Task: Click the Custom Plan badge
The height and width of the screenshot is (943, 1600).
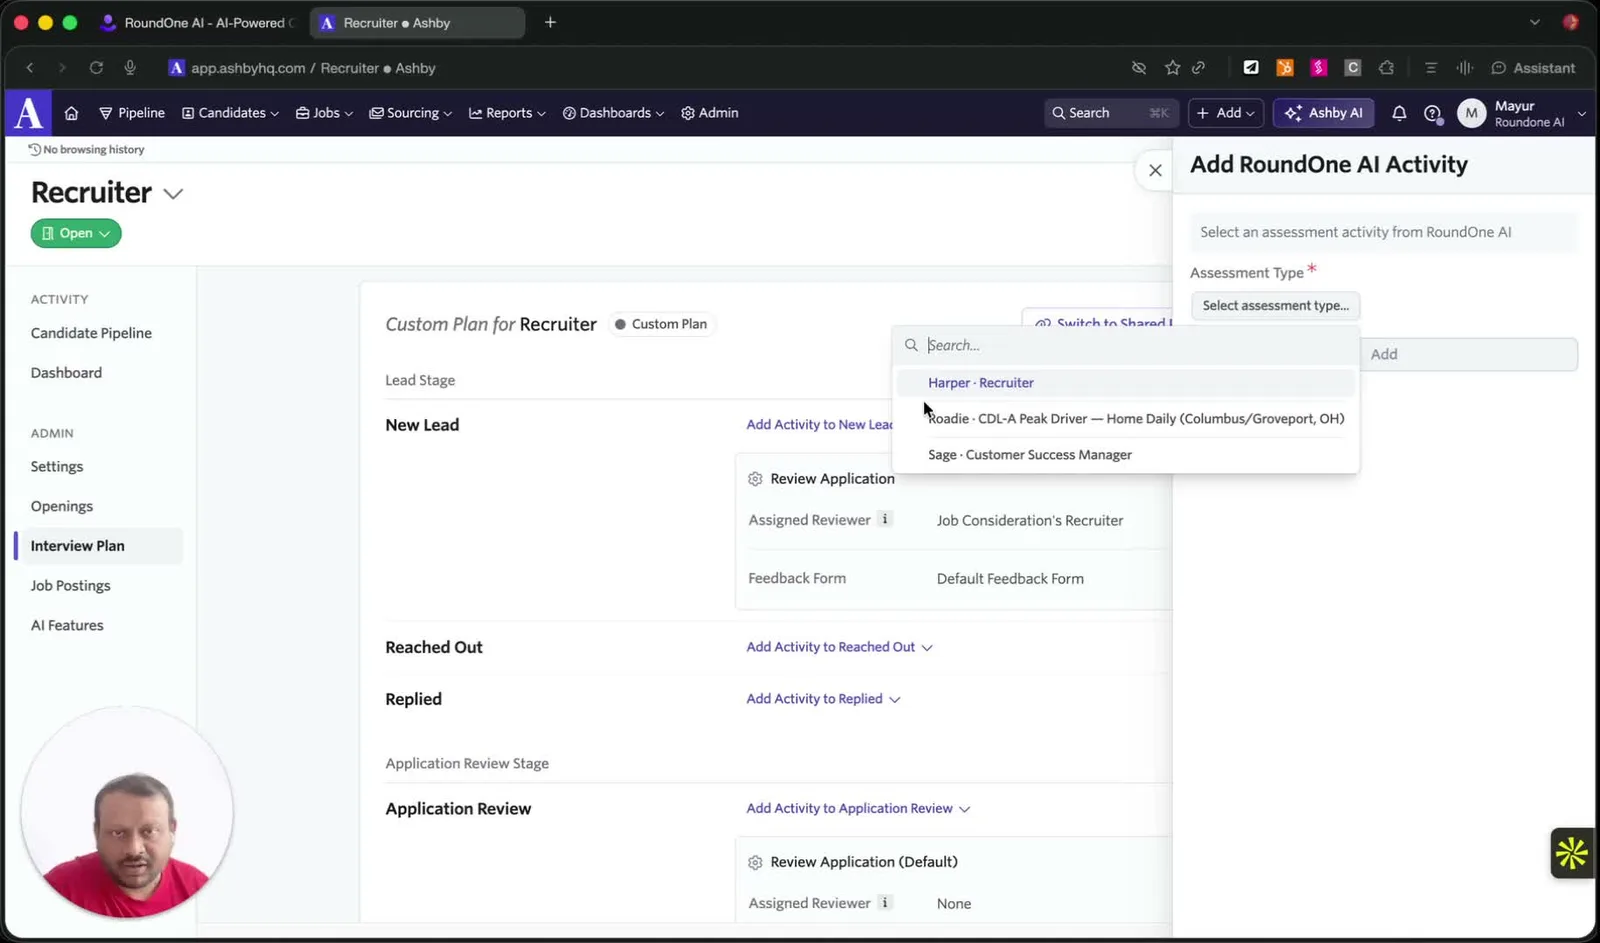Action: pos(661,324)
